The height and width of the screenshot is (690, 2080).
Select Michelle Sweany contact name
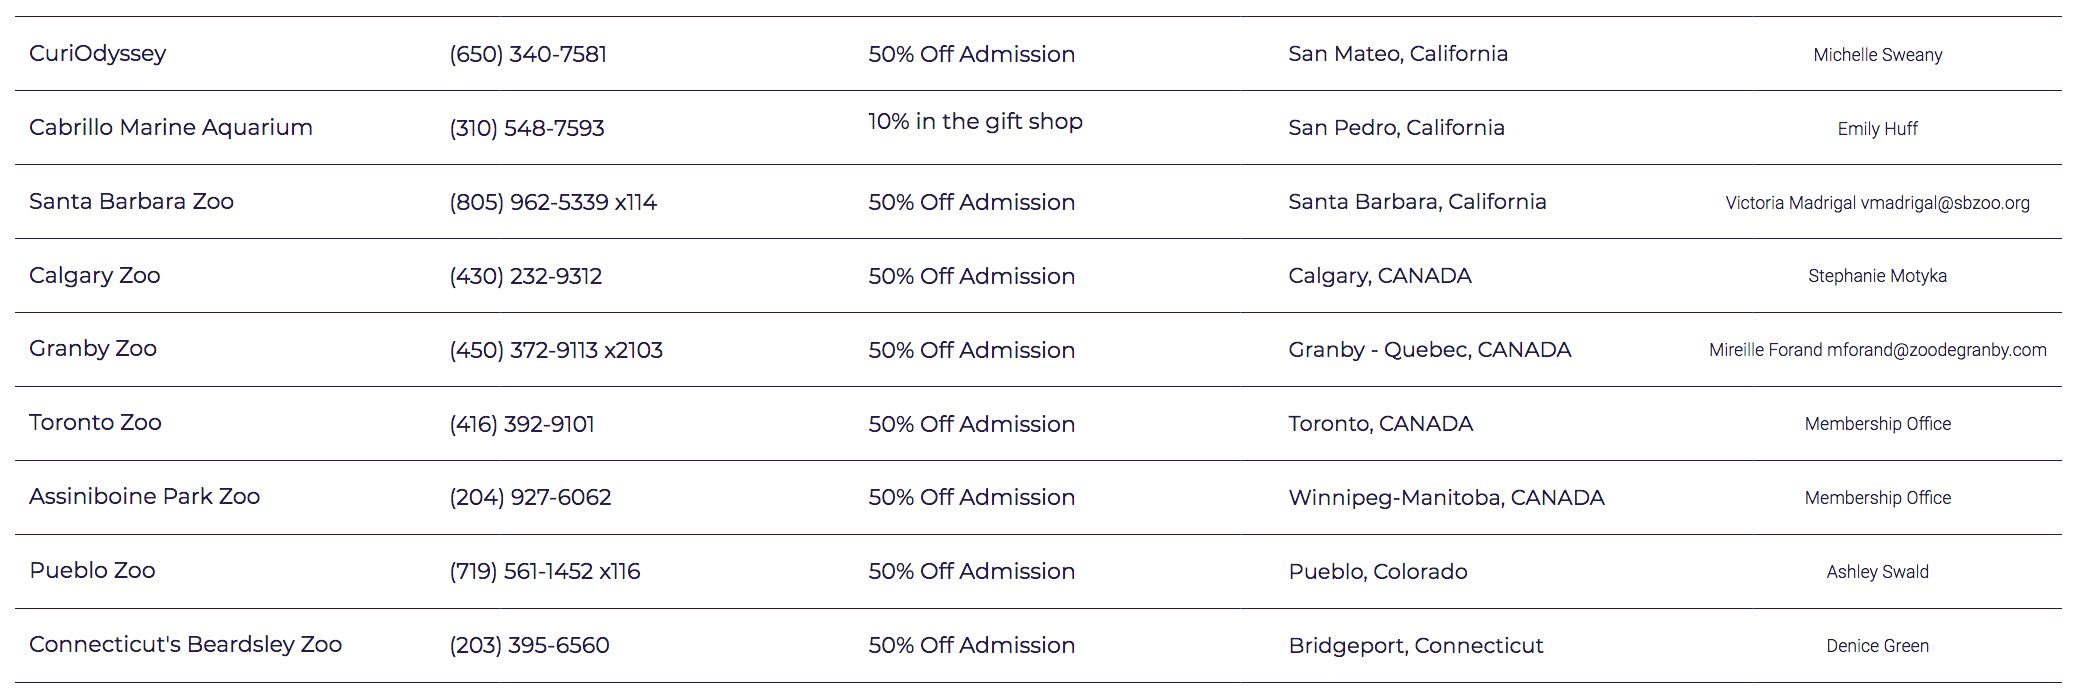pos(1877,55)
